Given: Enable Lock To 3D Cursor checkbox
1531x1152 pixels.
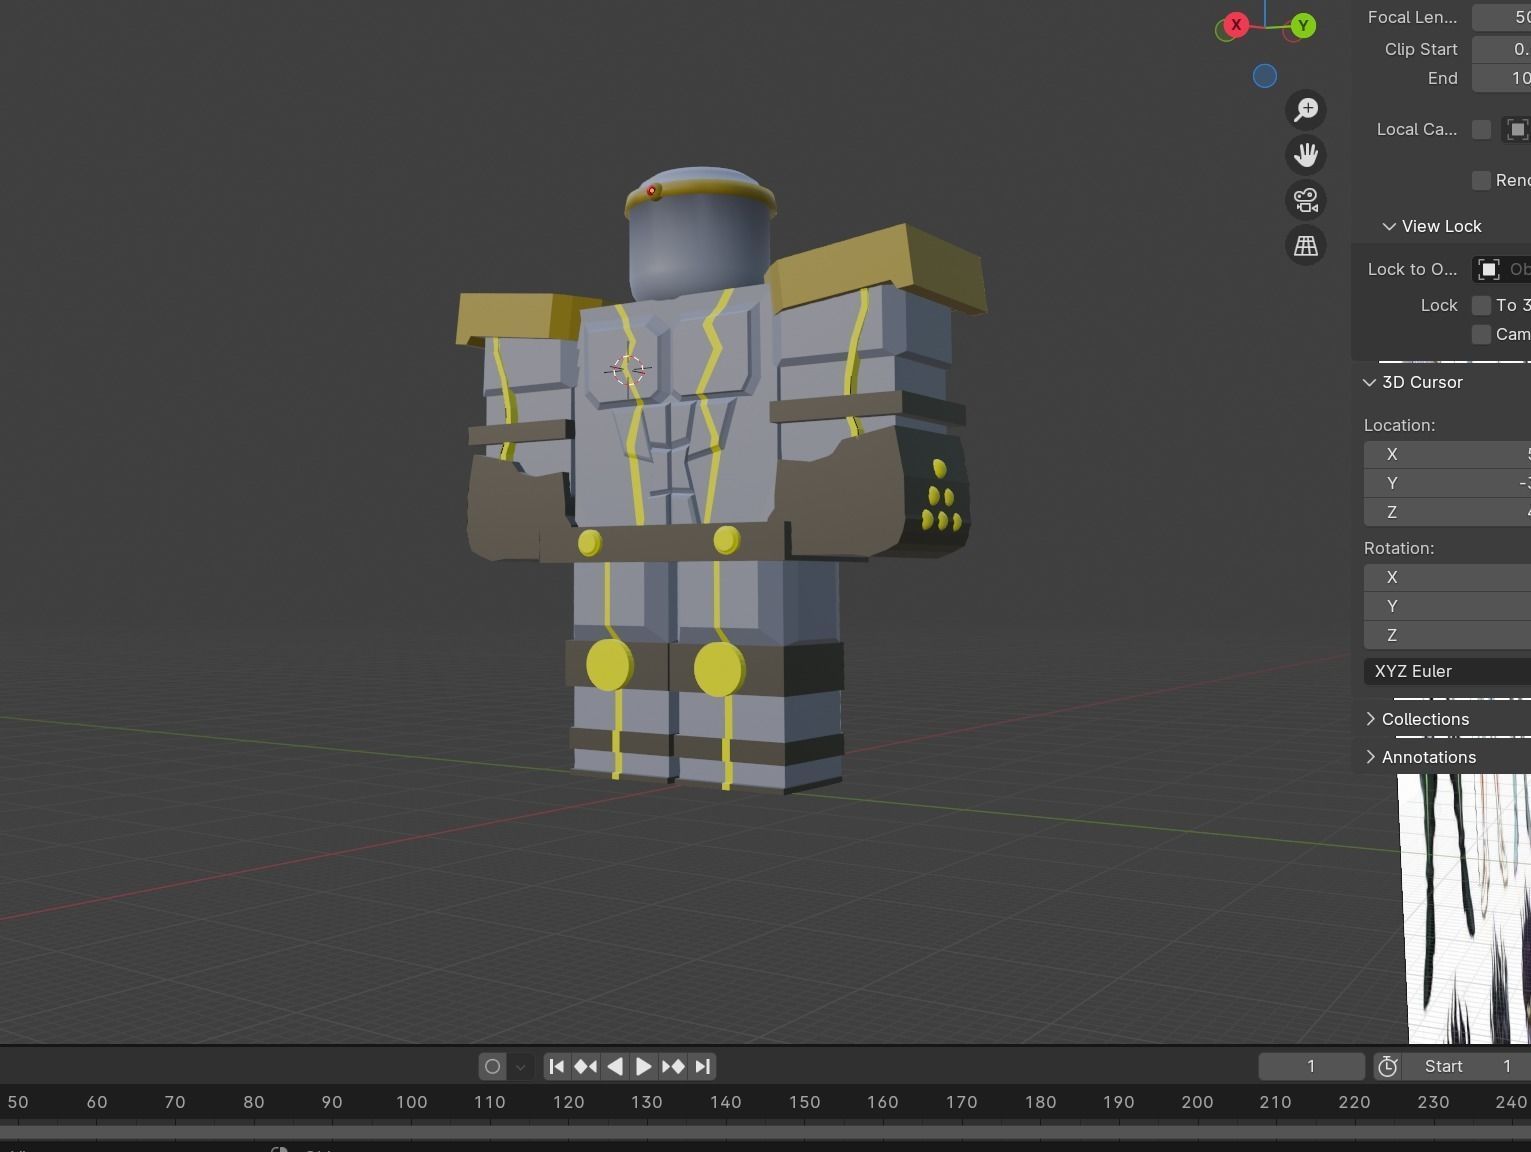Looking at the screenshot, I should [x=1482, y=305].
